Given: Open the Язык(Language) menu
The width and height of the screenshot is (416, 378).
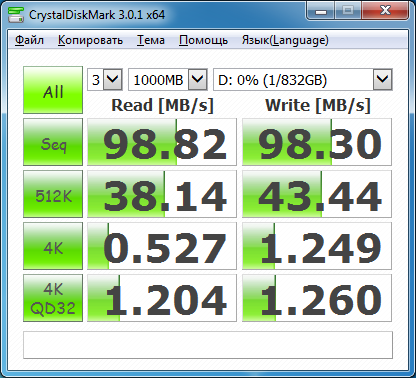Looking at the screenshot, I should 285,40.
